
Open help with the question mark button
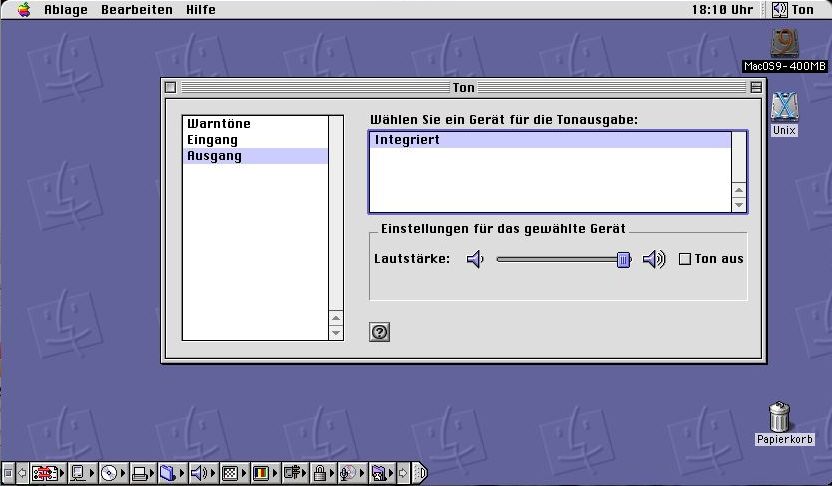(x=379, y=332)
